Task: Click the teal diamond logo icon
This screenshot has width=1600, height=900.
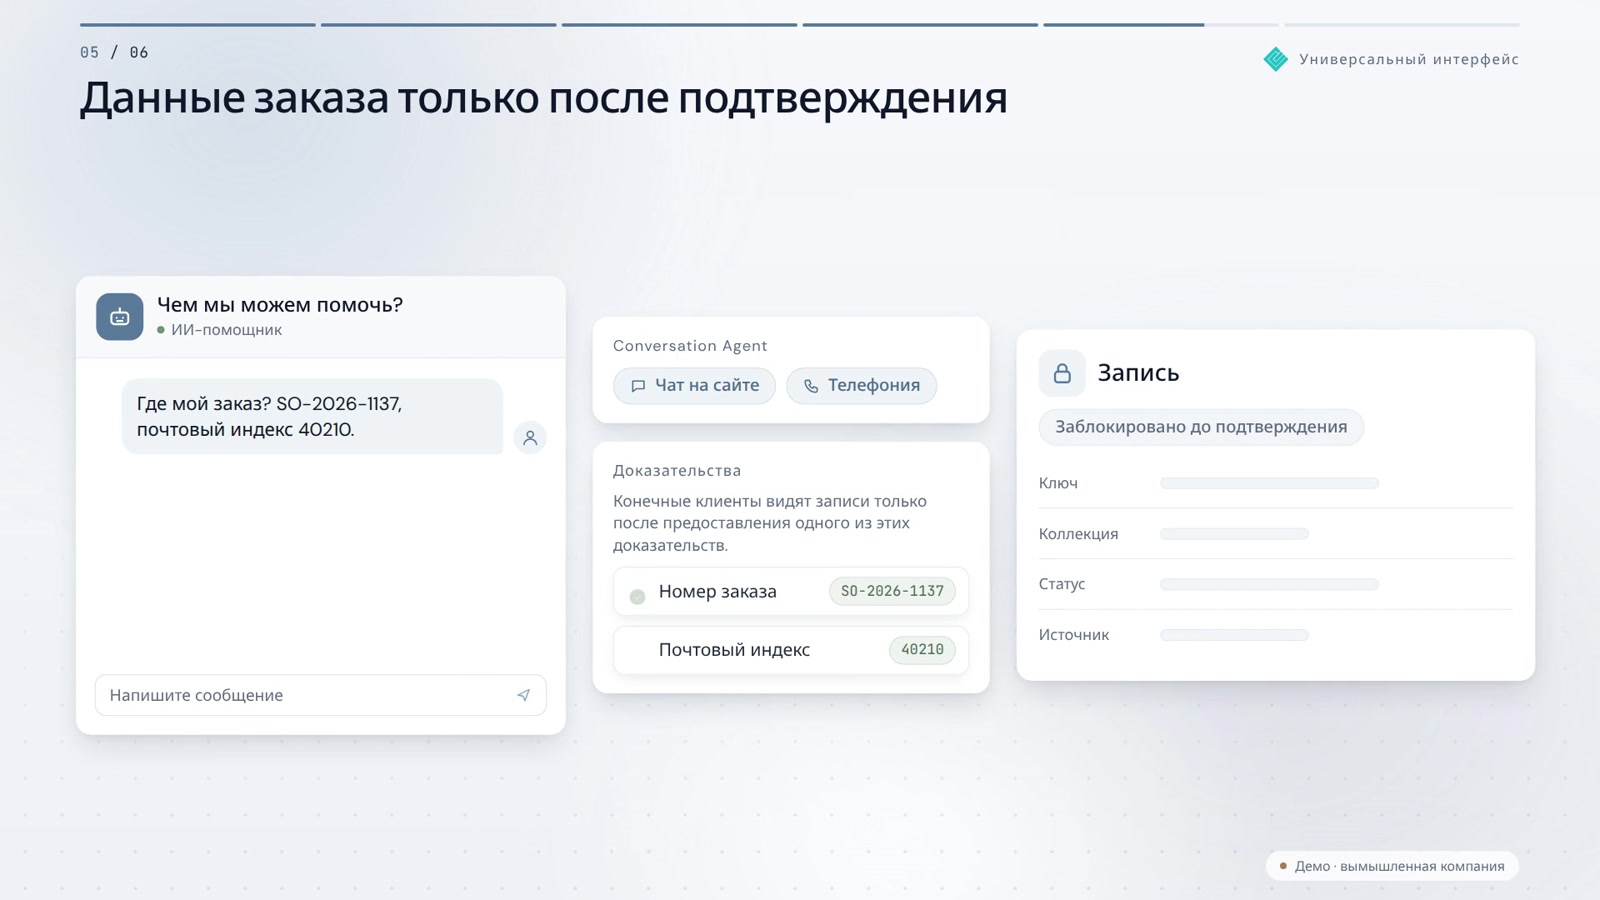Action: coord(1276,59)
